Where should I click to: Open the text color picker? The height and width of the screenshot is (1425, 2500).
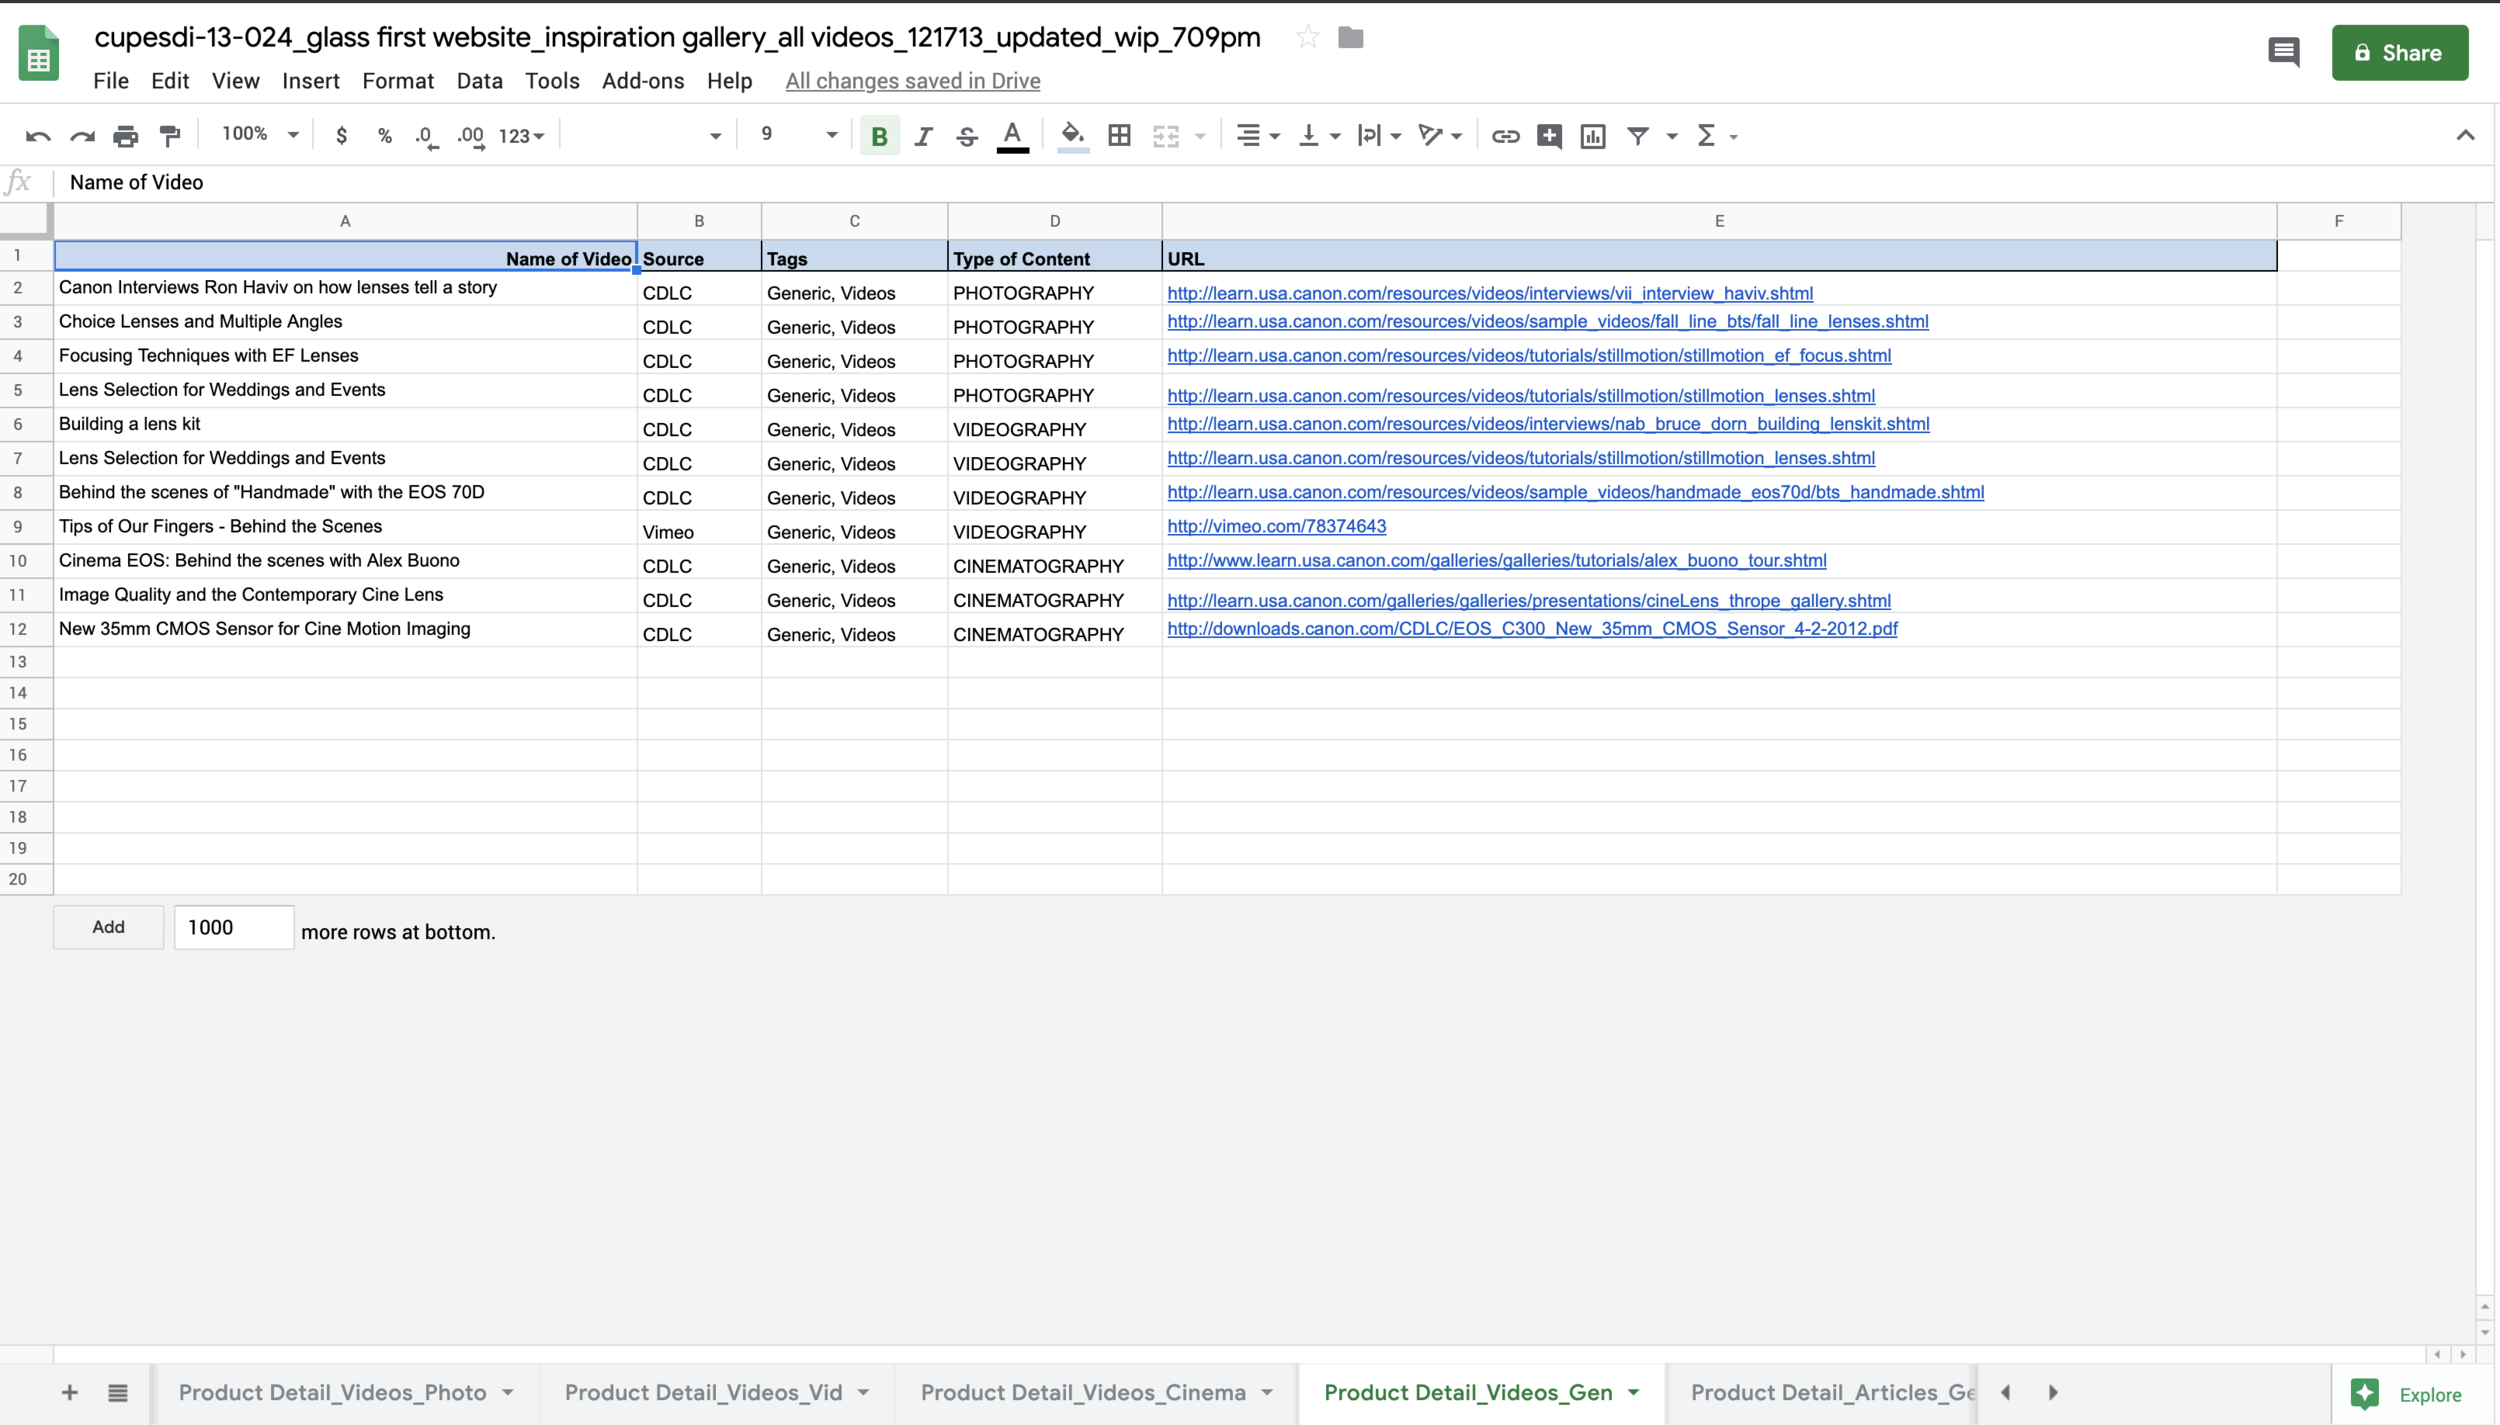1012,136
